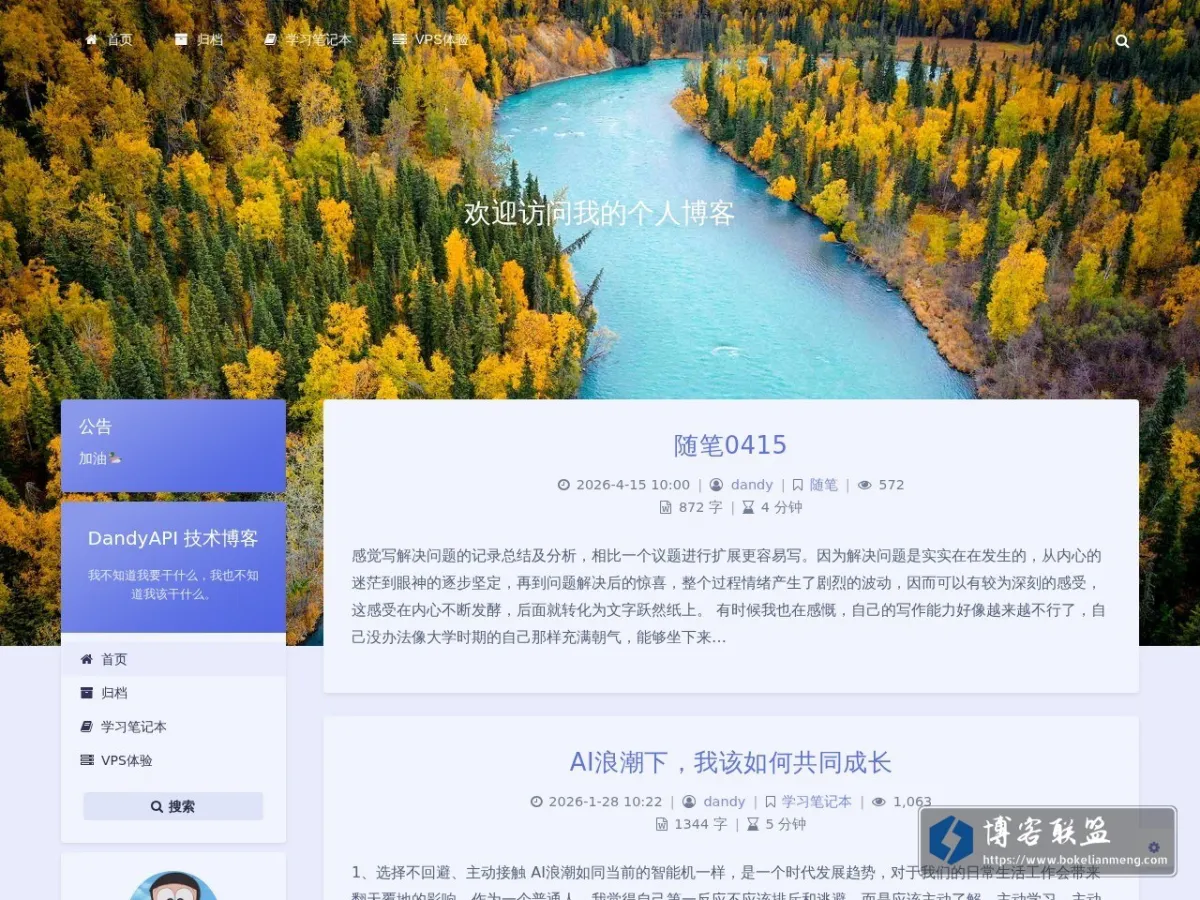Click the gear icon on 博客联盟 badge
The image size is (1200, 900).
click(1154, 847)
